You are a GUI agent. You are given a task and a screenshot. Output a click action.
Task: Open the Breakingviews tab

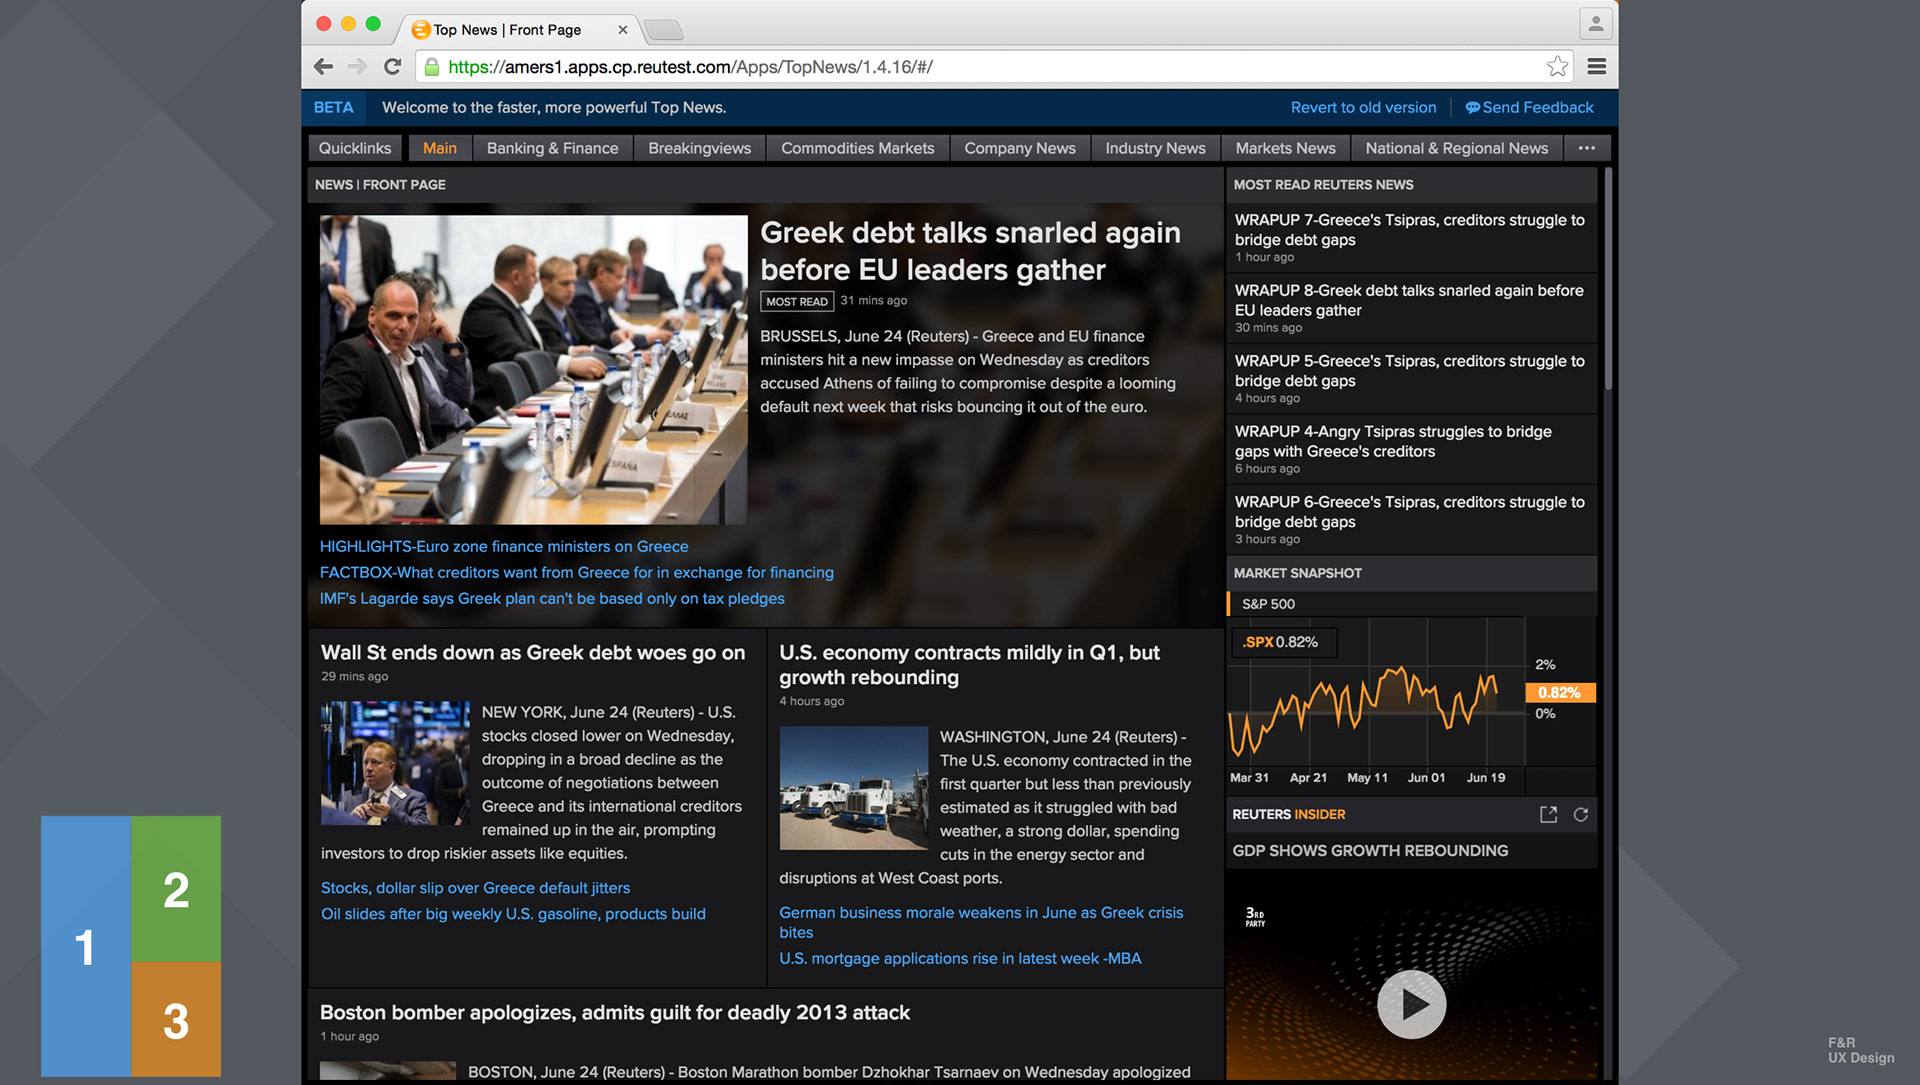(x=700, y=148)
